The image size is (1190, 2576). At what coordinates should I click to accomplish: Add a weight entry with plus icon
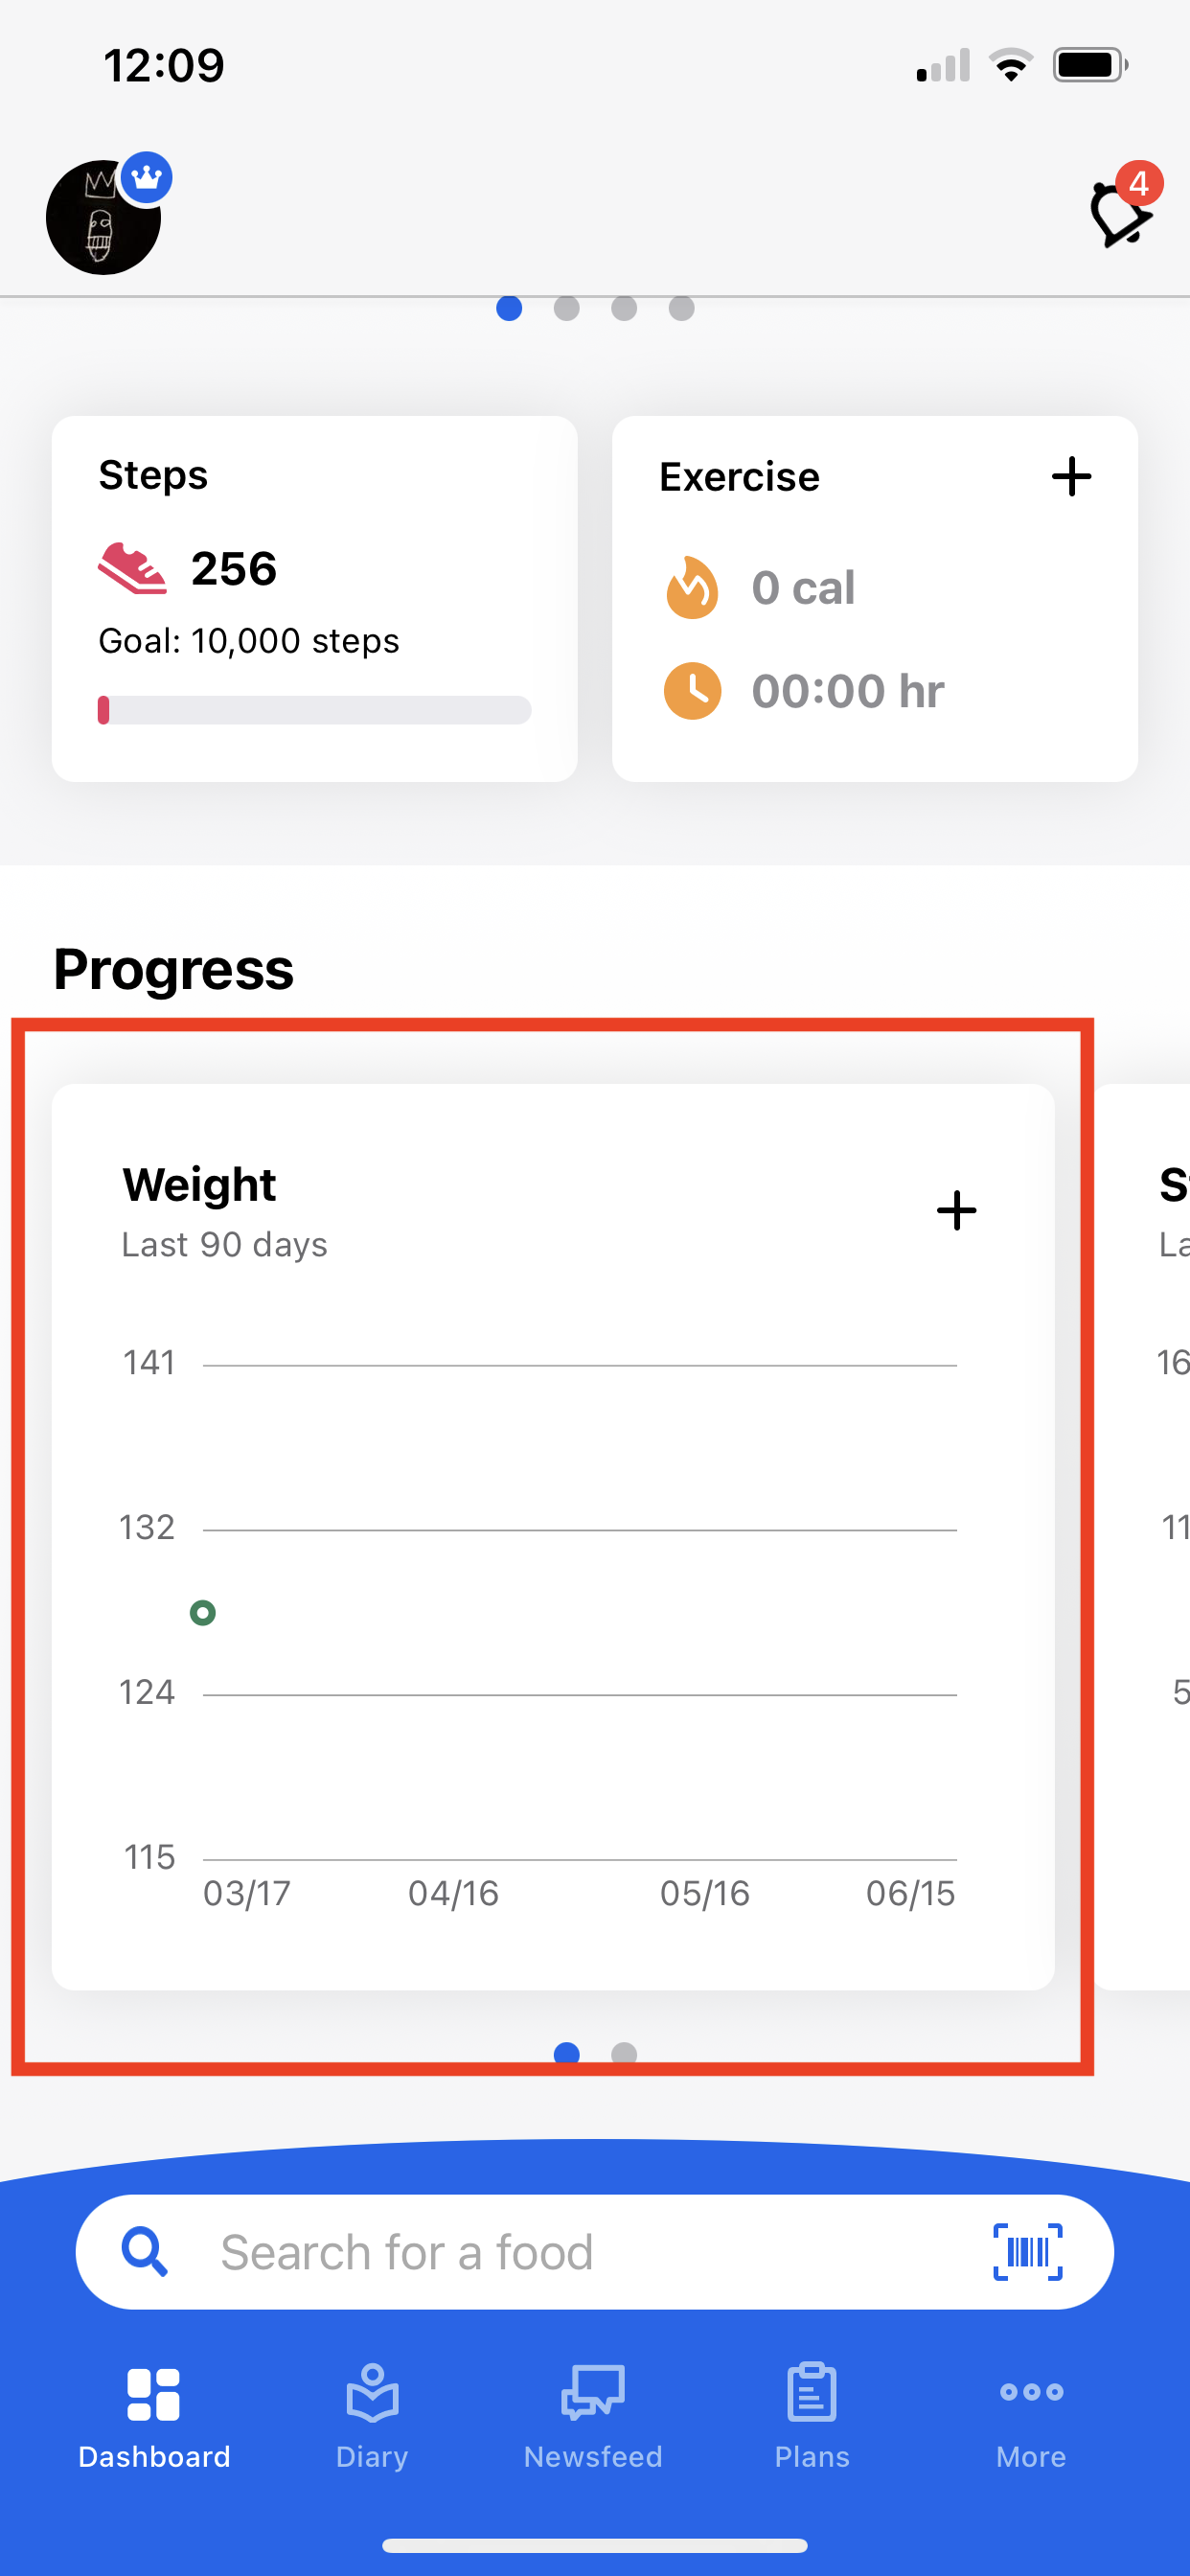coord(956,1210)
